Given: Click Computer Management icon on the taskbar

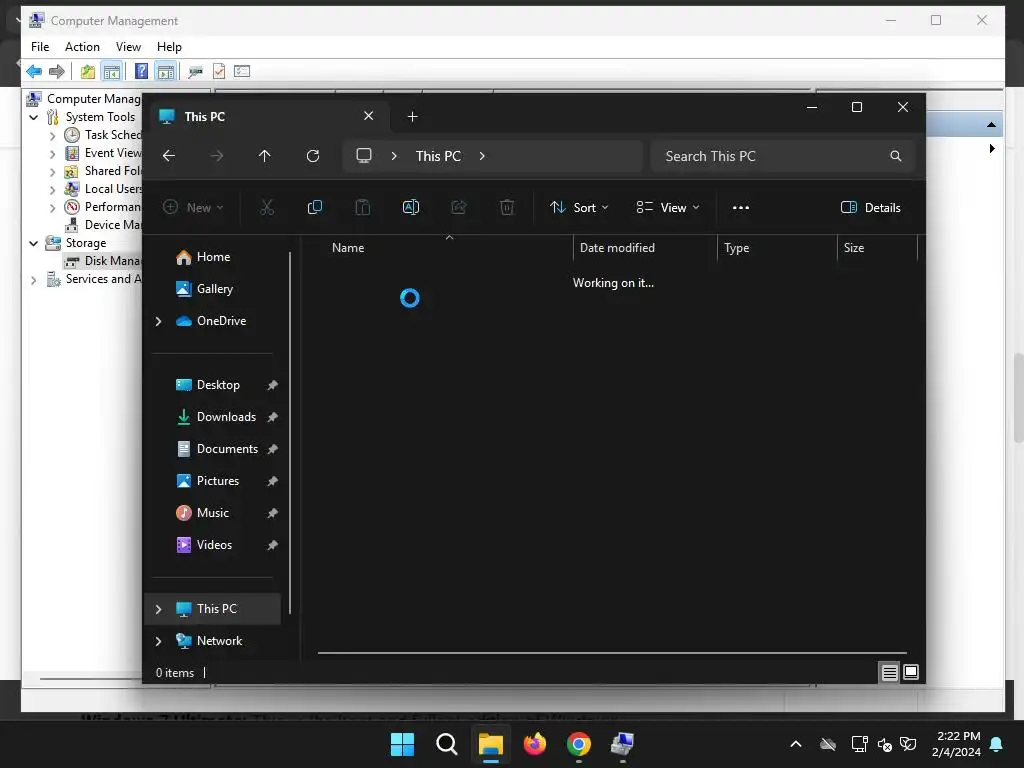Looking at the screenshot, I should tap(622, 744).
